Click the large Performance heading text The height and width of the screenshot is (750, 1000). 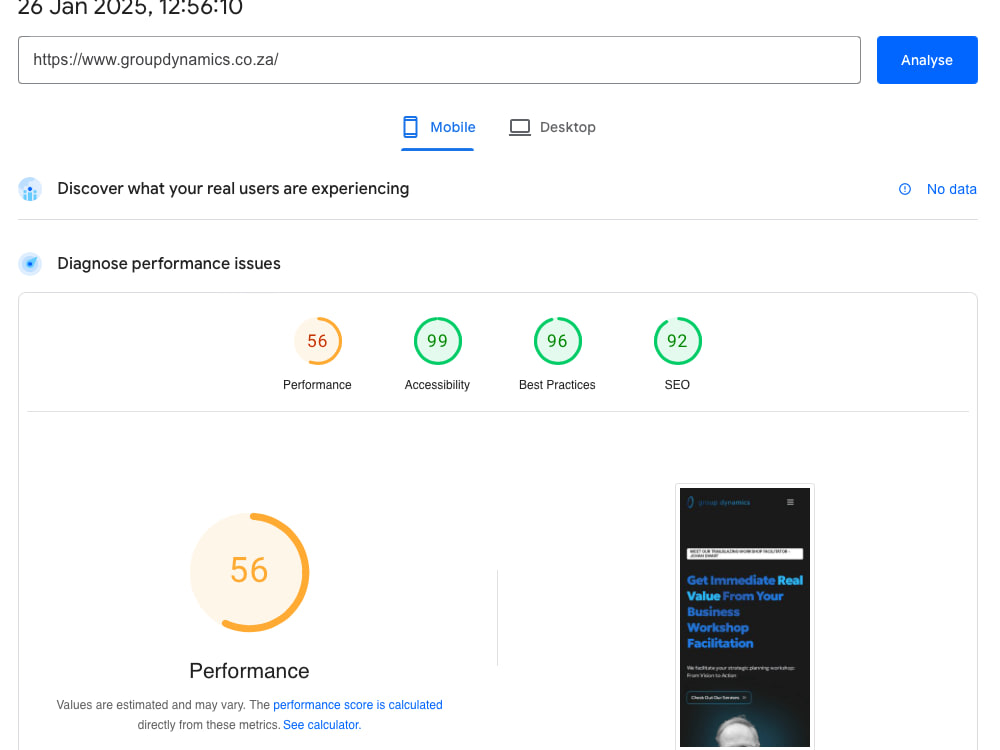pyautogui.click(x=249, y=671)
